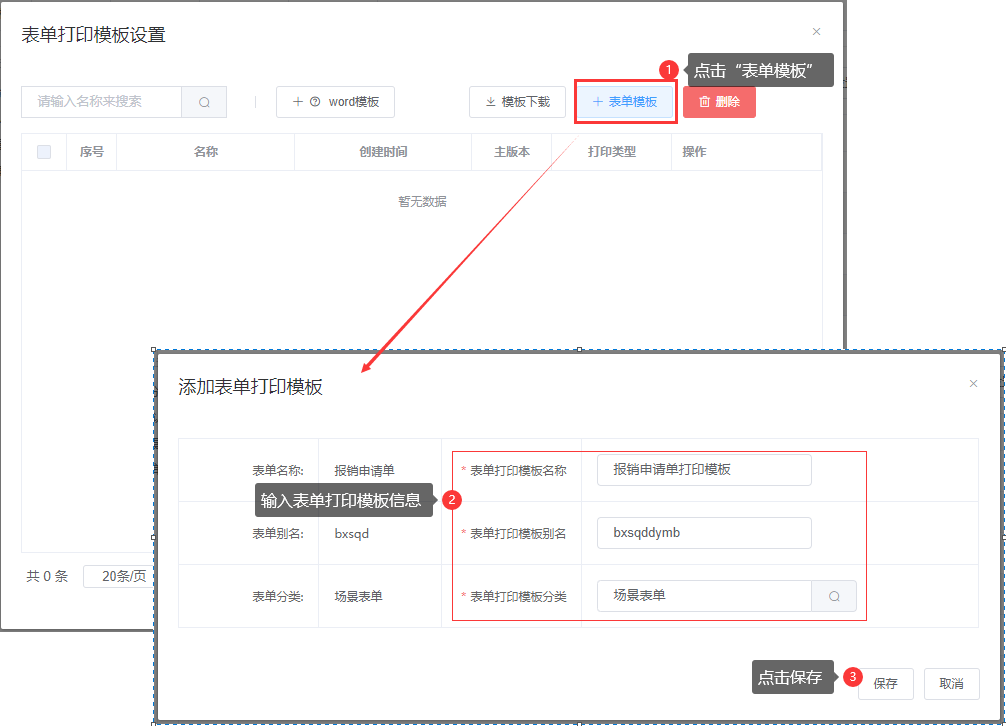
Task: Click the 表单打印模板分类 input showing 场景表单
Action: pos(704,596)
